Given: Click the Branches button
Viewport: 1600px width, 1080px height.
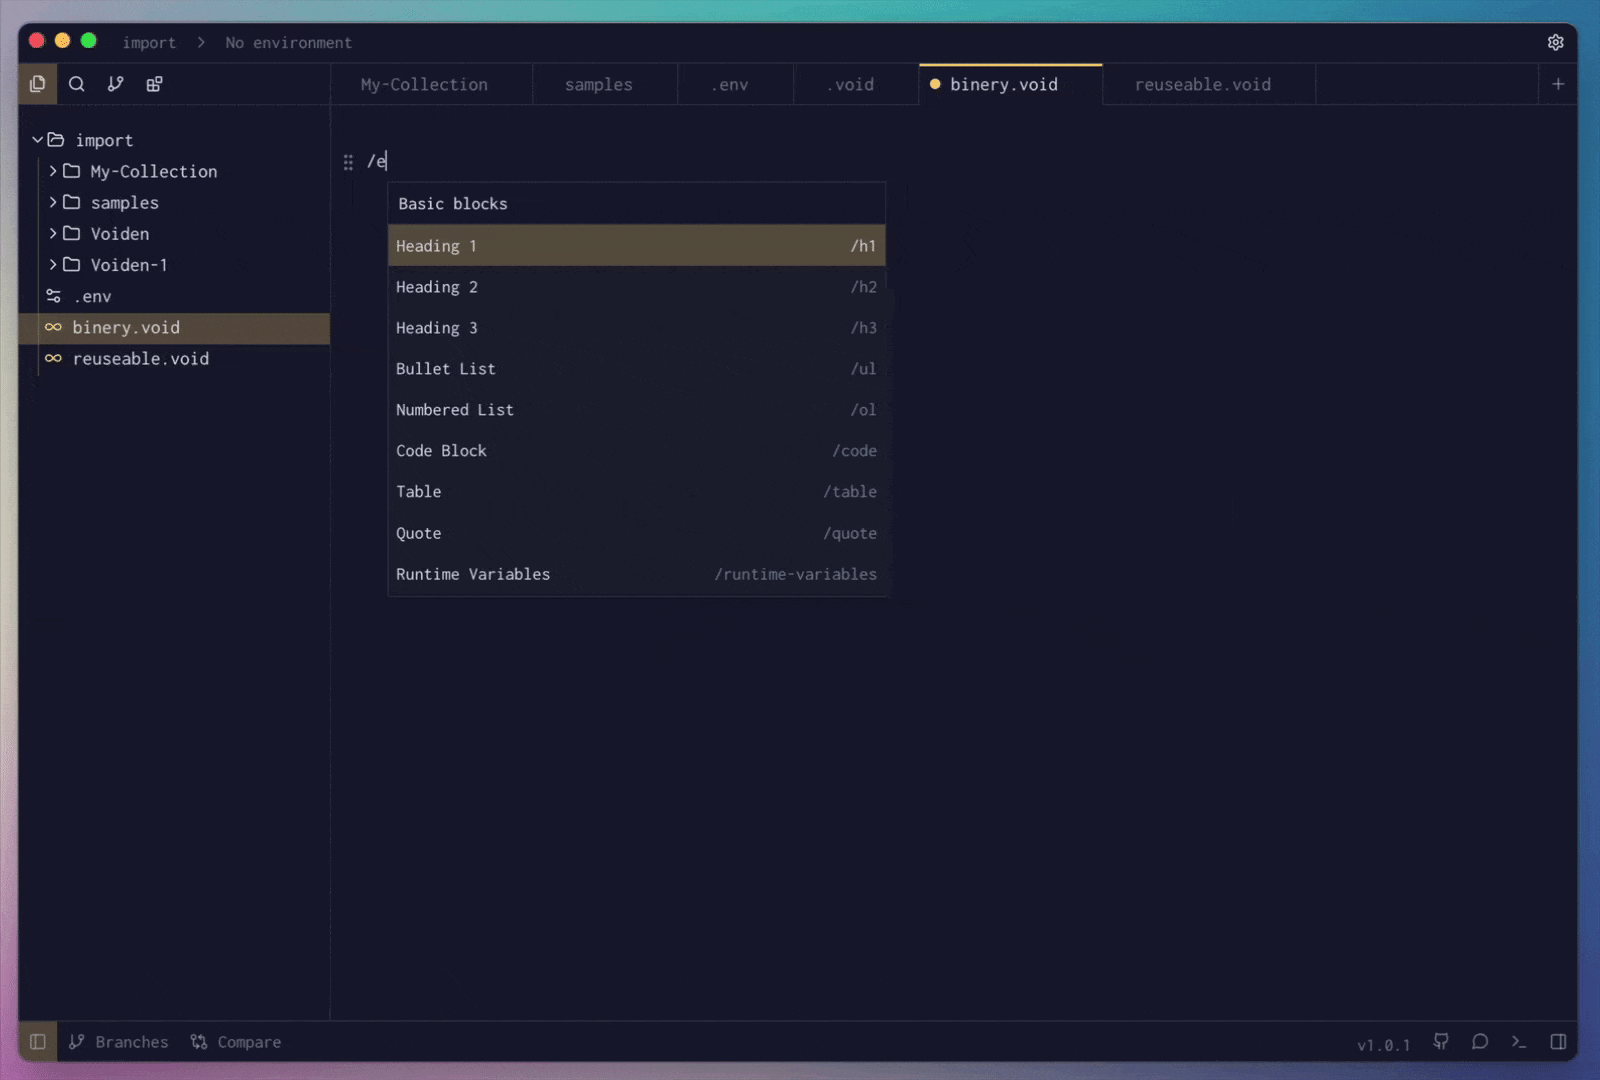Looking at the screenshot, I should click(x=119, y=1042).
